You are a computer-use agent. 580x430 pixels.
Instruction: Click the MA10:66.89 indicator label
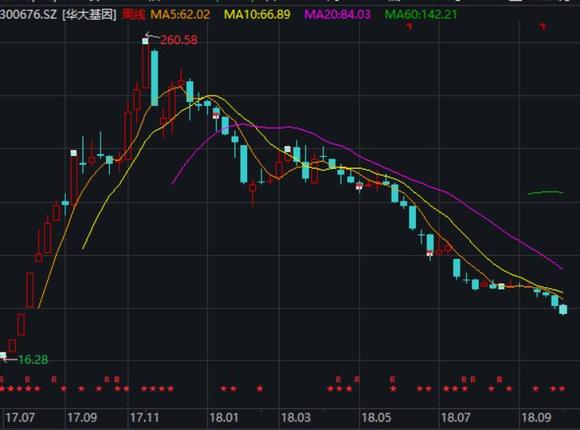tap(257, 15)
